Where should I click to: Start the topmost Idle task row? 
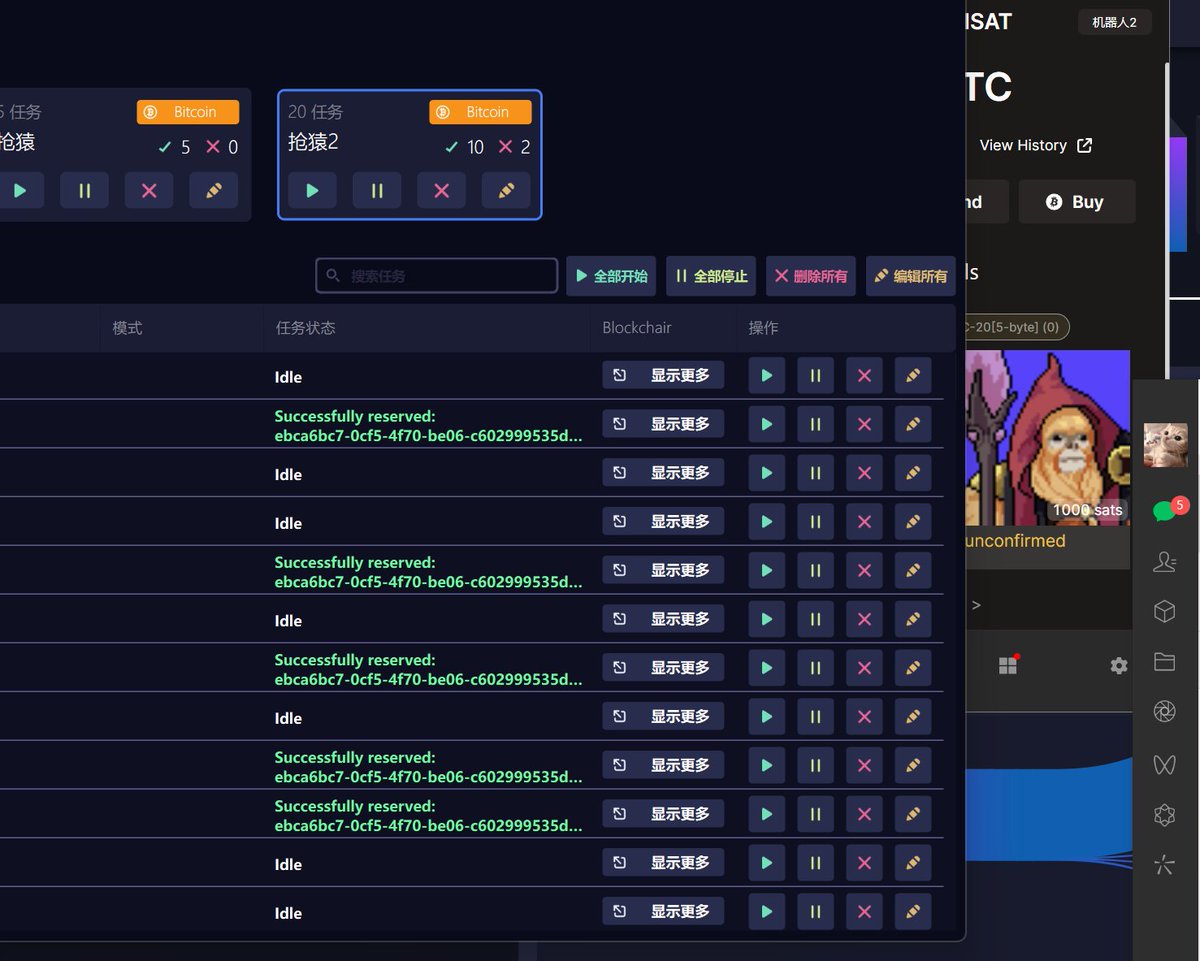767,376
